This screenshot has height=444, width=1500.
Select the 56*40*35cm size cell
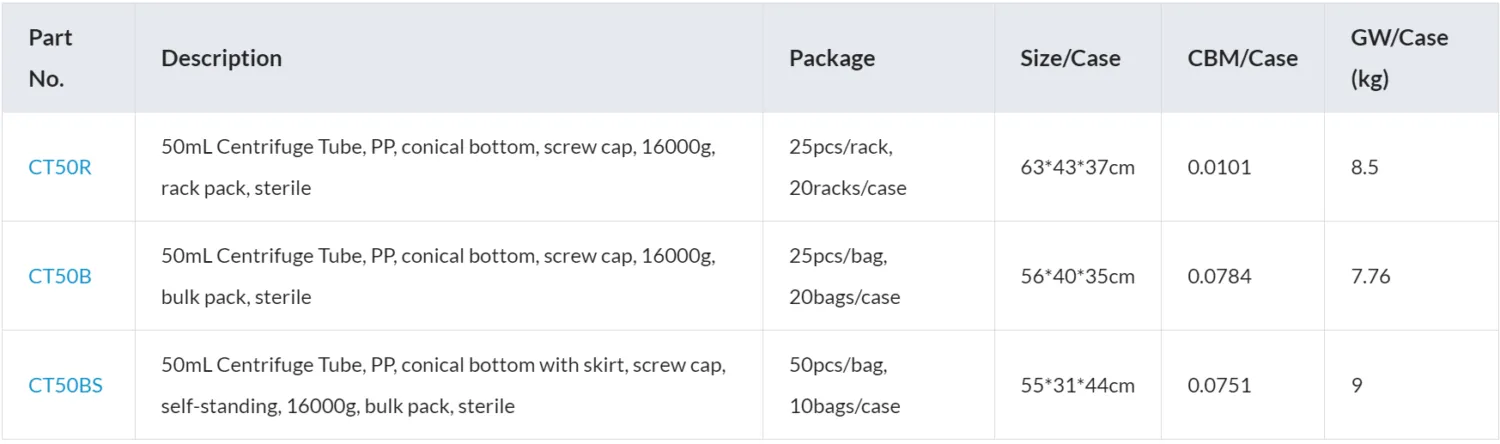(1077, 276)
